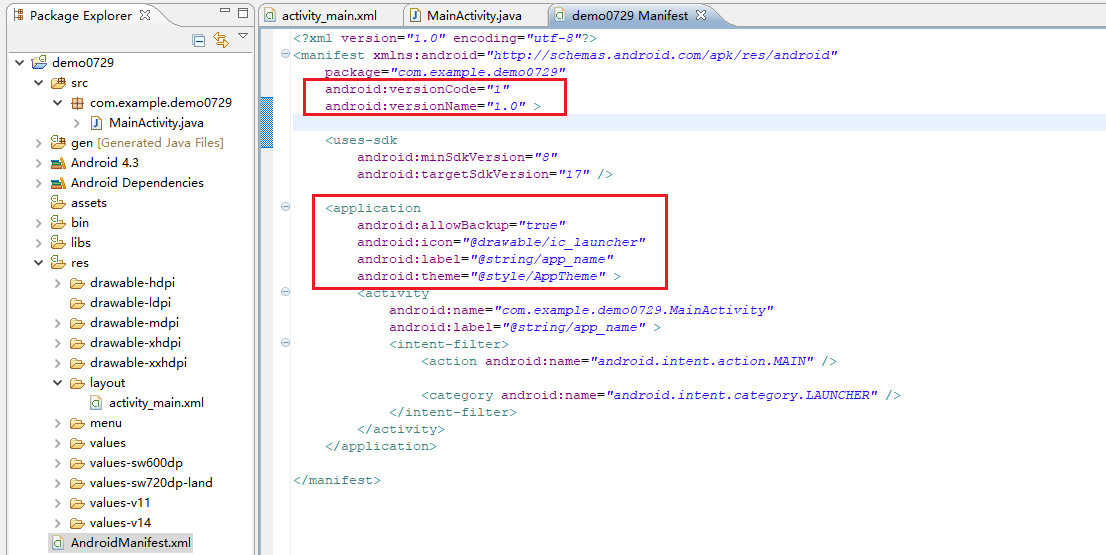Image resolution: width=1106 pixels, height=555 pixels.
Task: Select the drawable-mdpi folder label
Action: click(134, 323)
